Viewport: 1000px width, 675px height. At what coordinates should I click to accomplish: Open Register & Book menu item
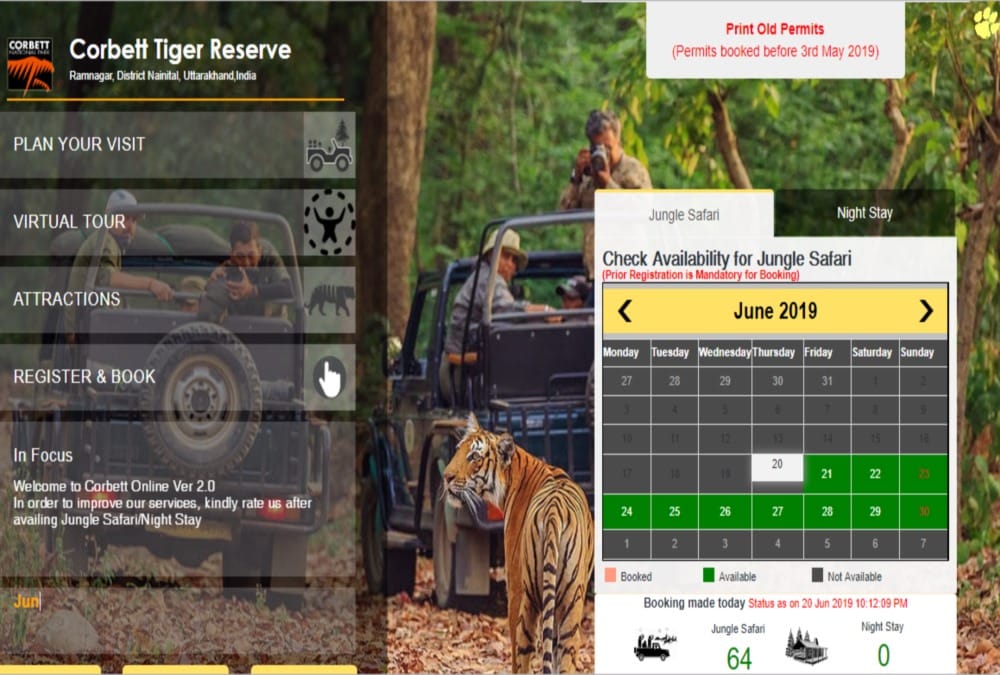point(177,377)
